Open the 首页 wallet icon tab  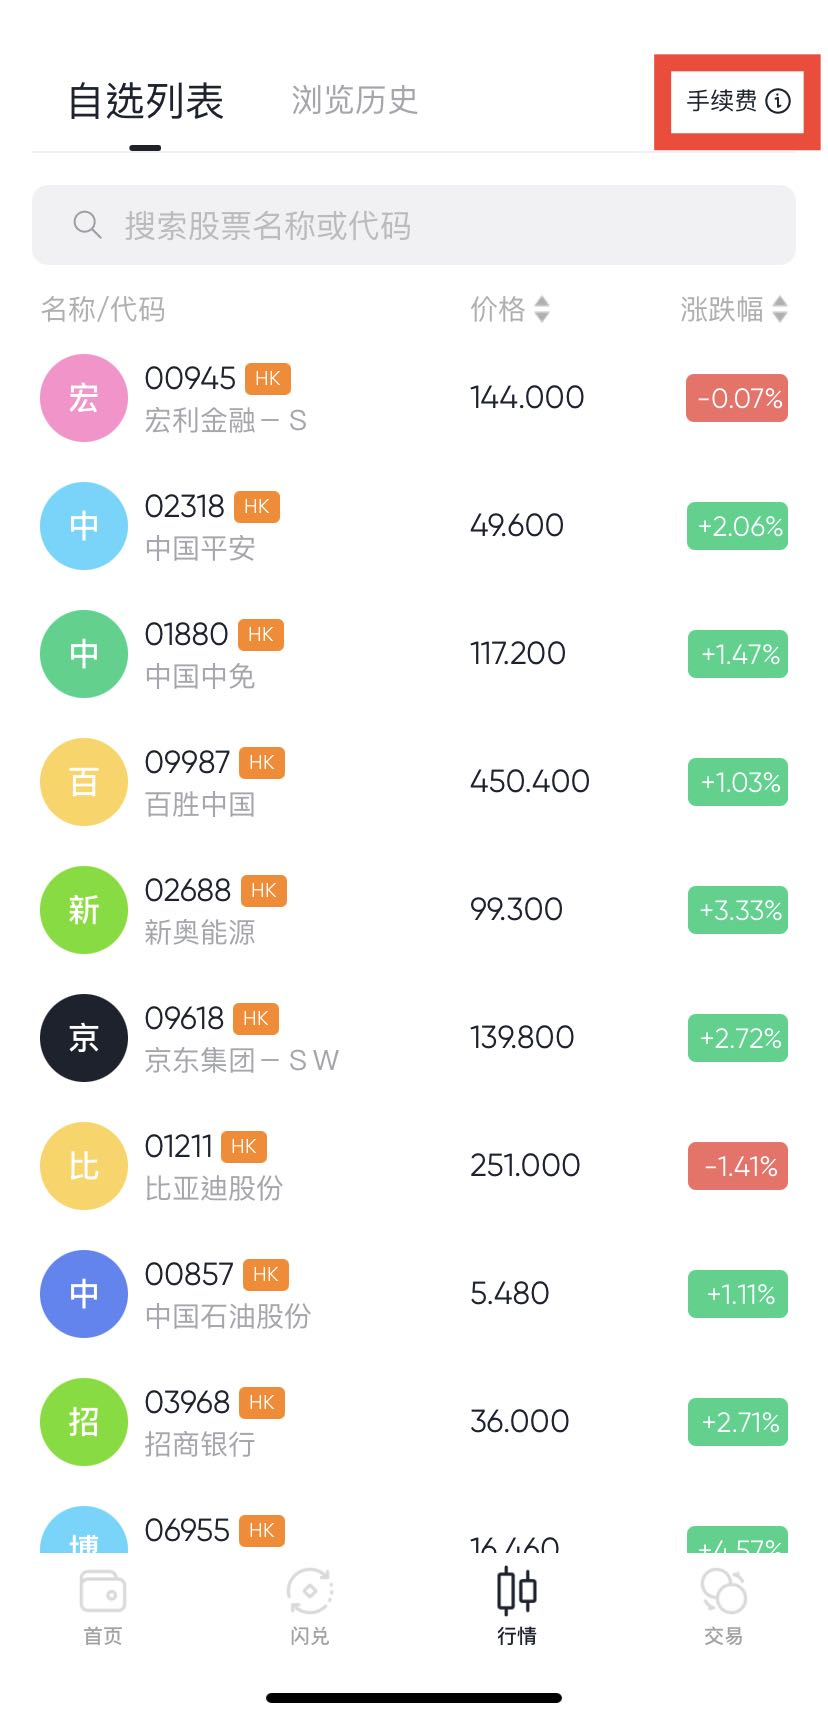coord(103,1593)
